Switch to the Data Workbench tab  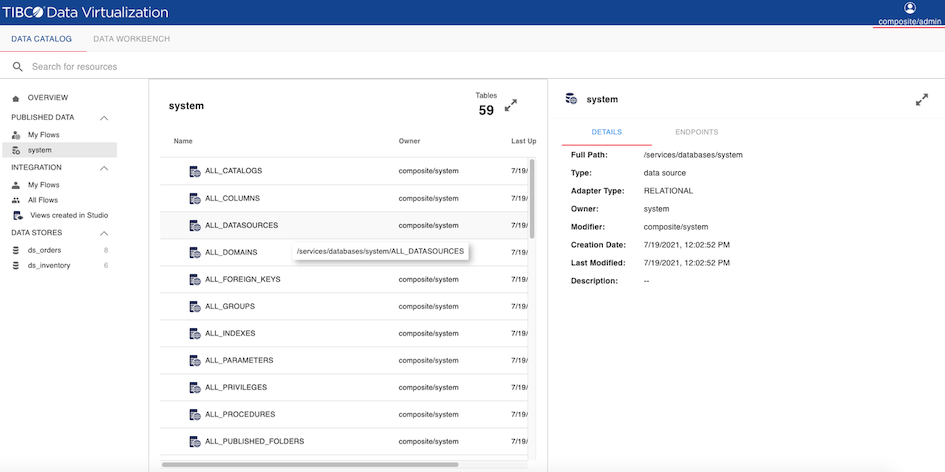click(x=131, y=39)
